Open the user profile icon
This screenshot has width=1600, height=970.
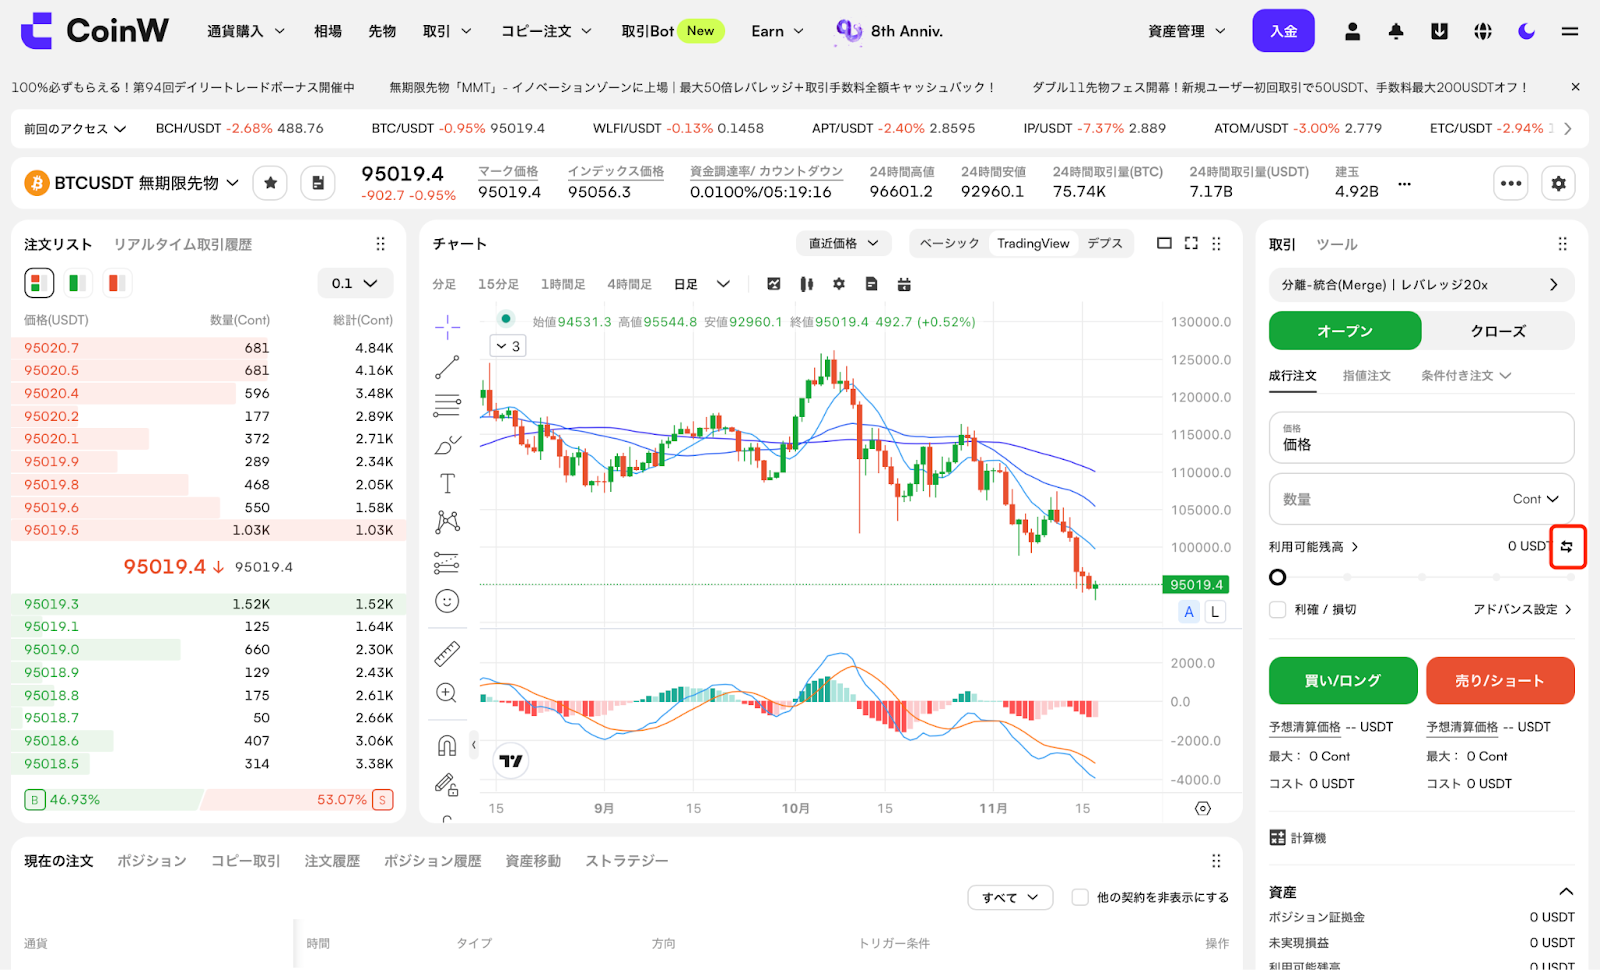point(1352,31)
